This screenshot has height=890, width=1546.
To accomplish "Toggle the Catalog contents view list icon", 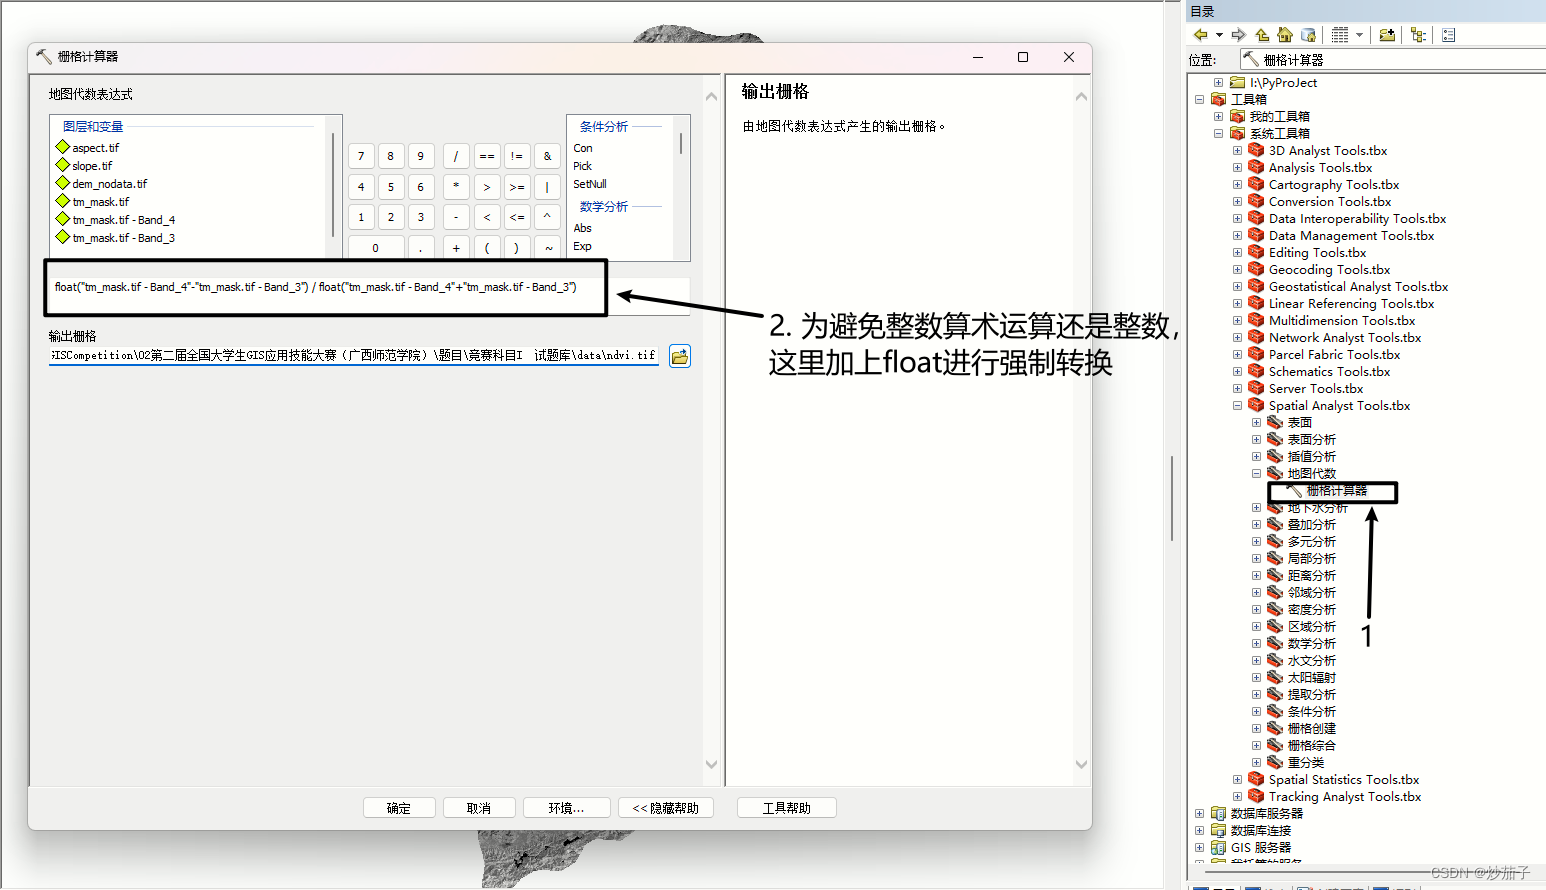I will (1340, 35).
